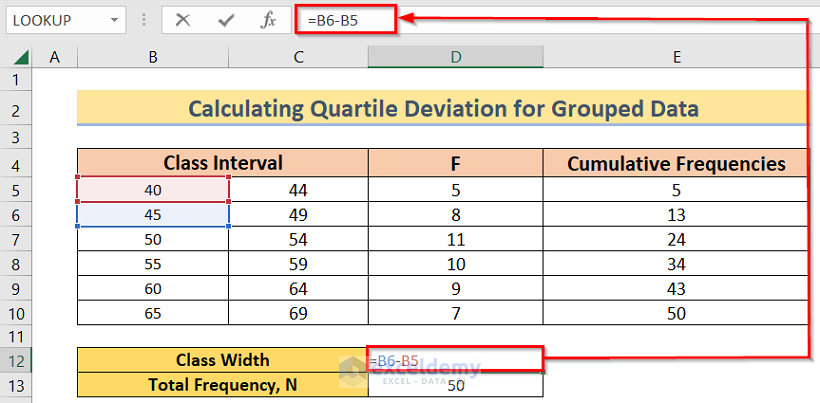Select row 5 header

(16, 189)
